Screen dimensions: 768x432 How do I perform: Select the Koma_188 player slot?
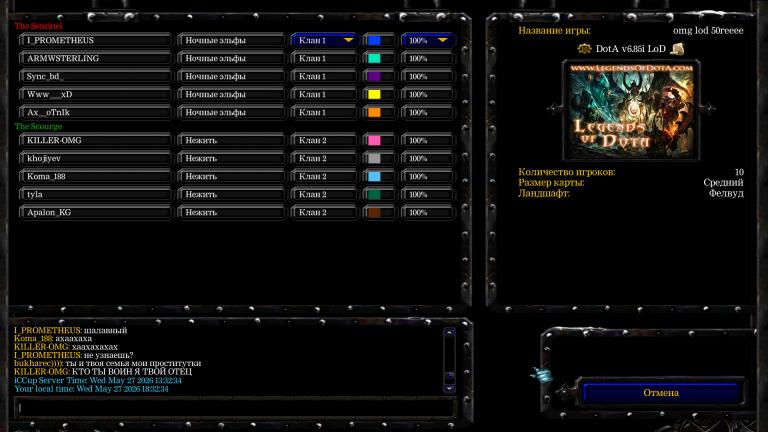(96, 176)
